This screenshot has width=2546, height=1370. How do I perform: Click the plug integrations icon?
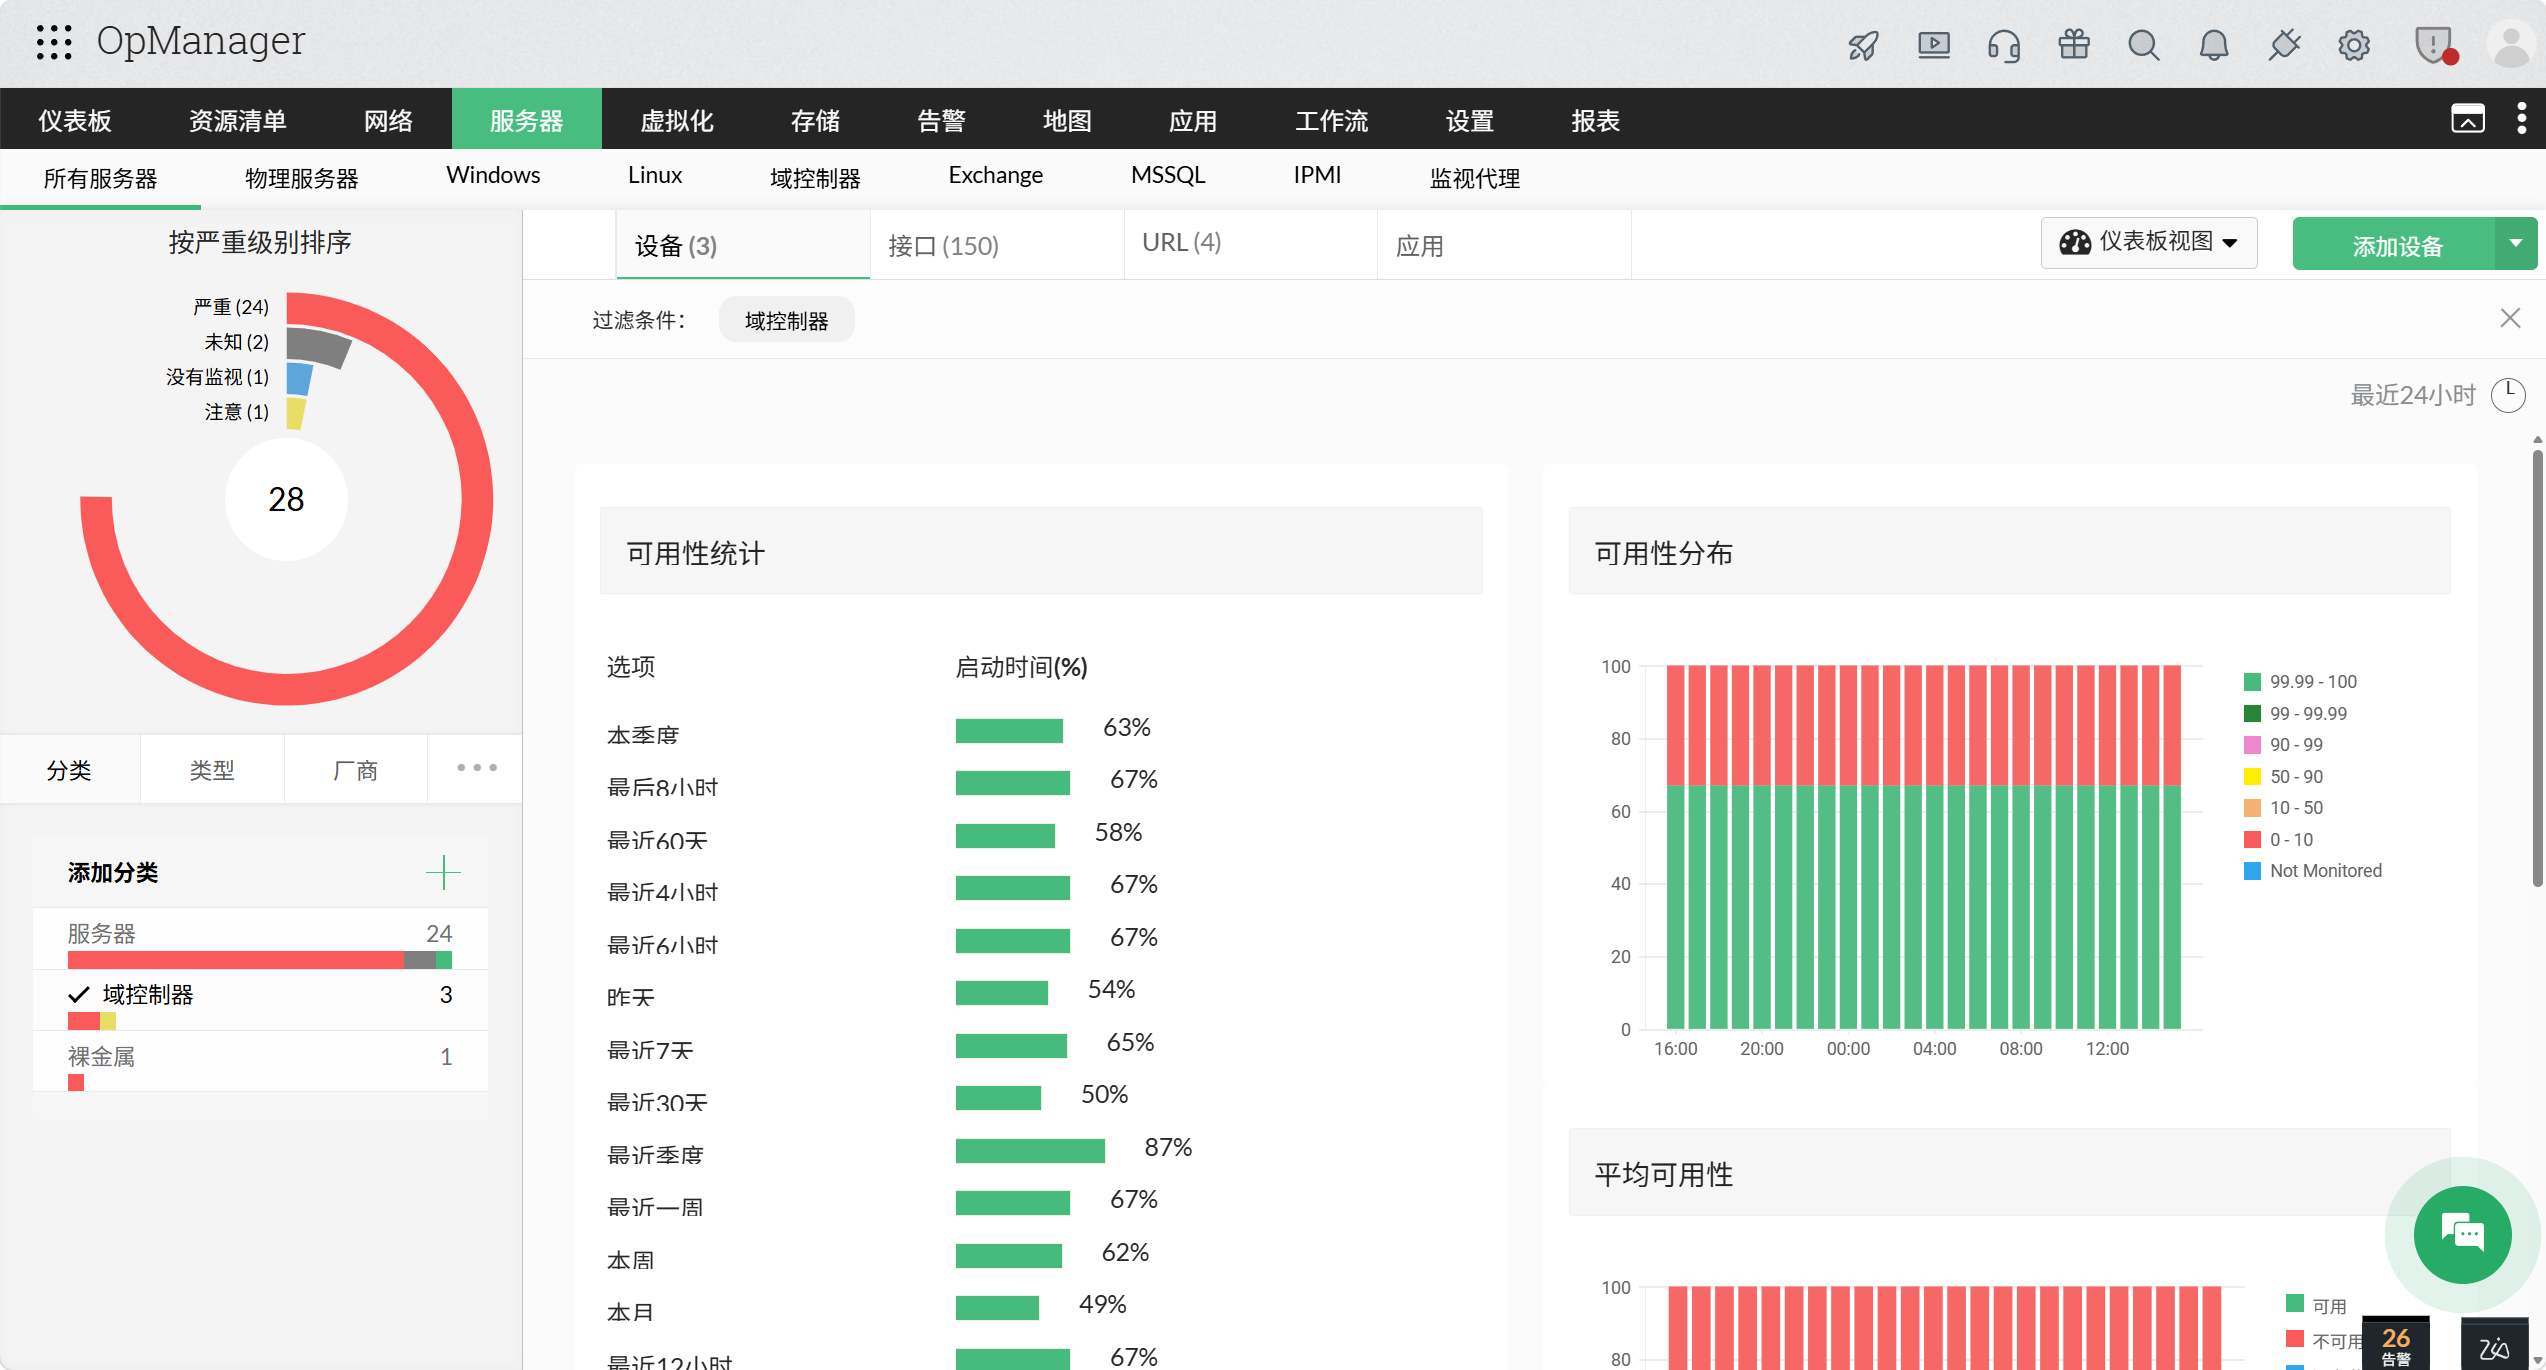[2284, 45]
